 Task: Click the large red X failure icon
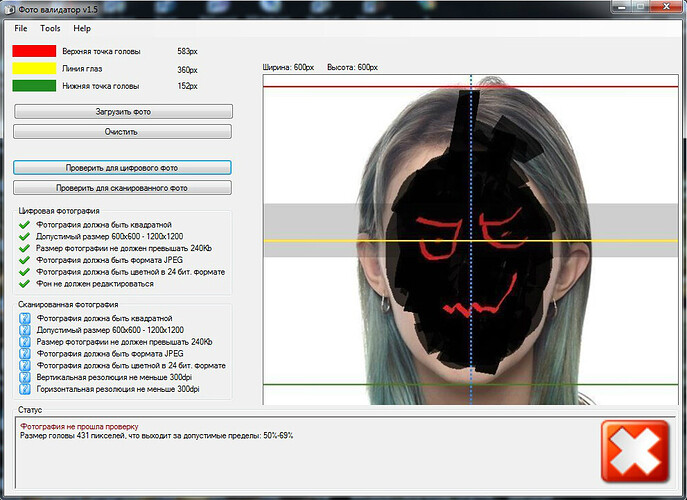(635, 451)
